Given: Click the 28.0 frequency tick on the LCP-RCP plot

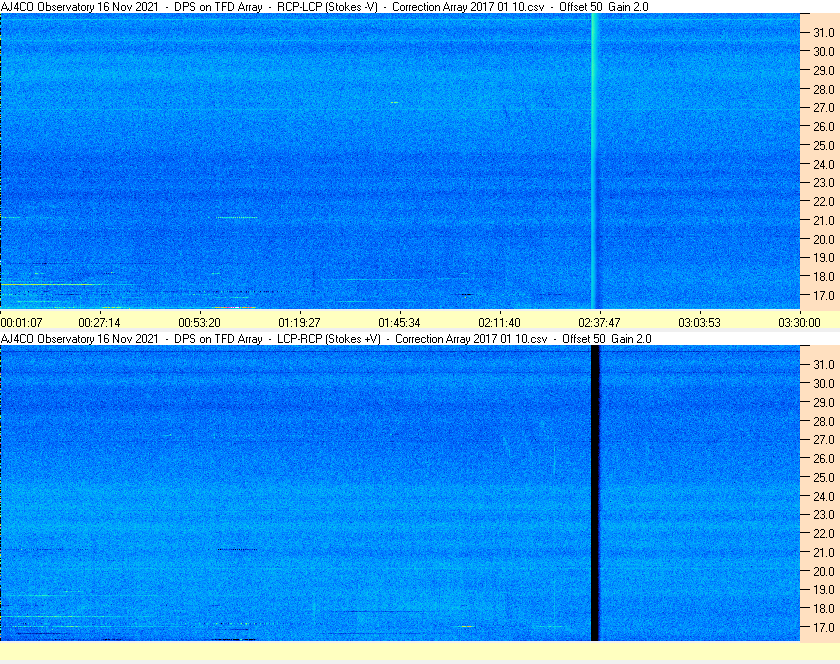Looking at the screenshot, I should (x=823, y=421).
